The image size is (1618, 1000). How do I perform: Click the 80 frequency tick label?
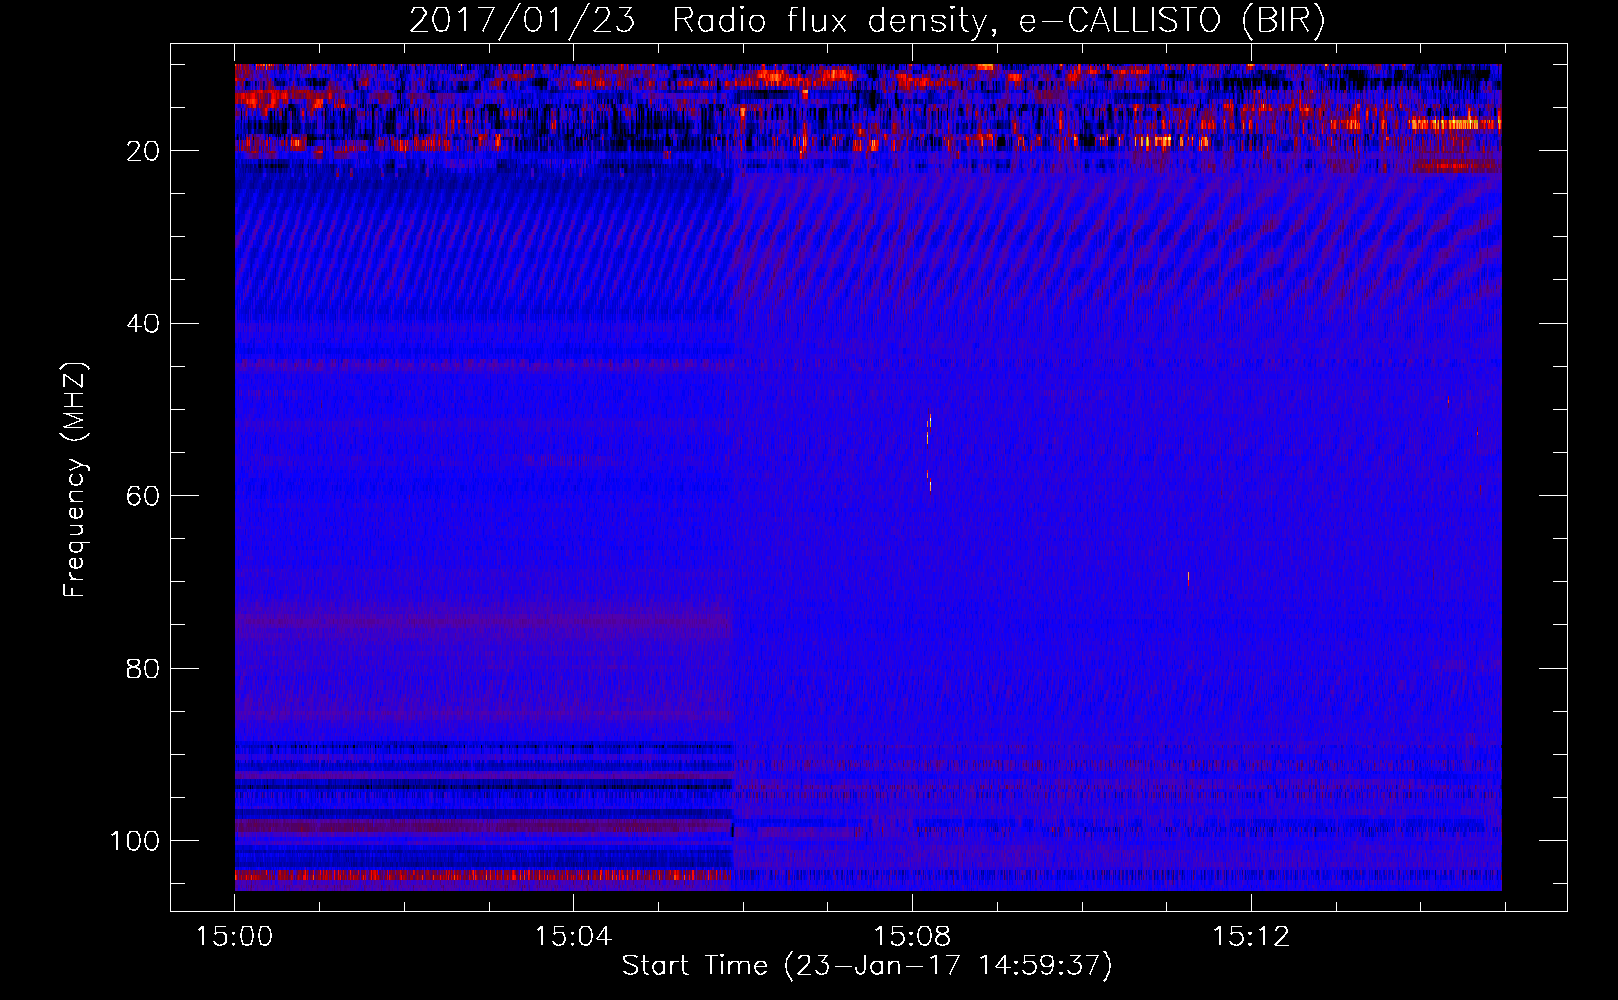coord(143,668)
